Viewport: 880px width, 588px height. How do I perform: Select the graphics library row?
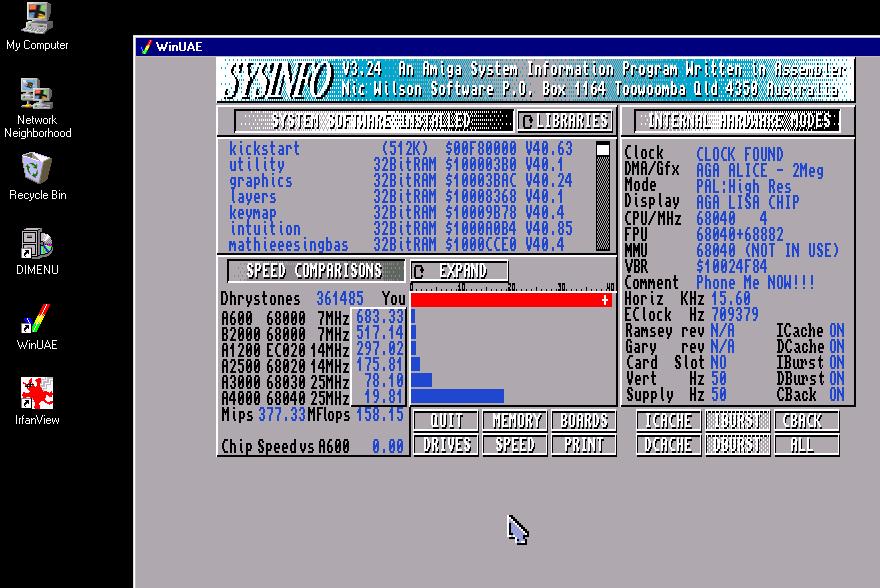pyautogui.click(x=401, y=181)
